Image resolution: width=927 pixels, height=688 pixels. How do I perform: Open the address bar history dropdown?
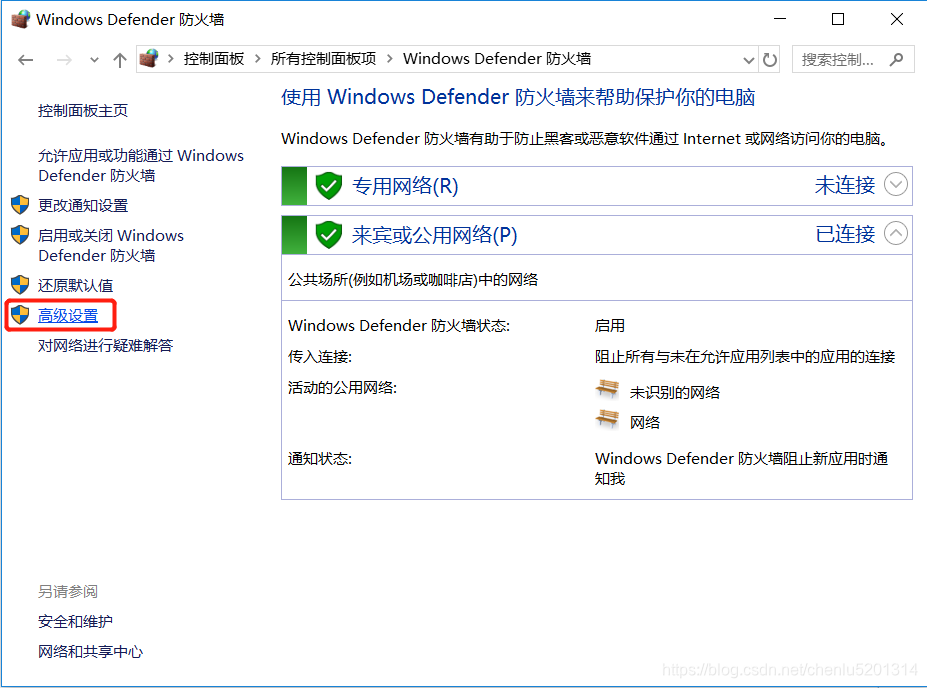pos(749,59)
